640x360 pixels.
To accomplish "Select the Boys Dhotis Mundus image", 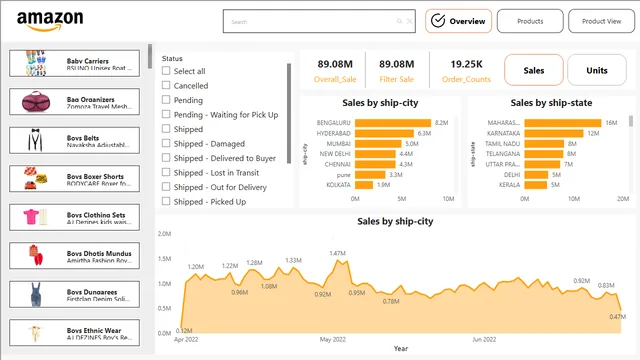I will click(x=36, y=256).
